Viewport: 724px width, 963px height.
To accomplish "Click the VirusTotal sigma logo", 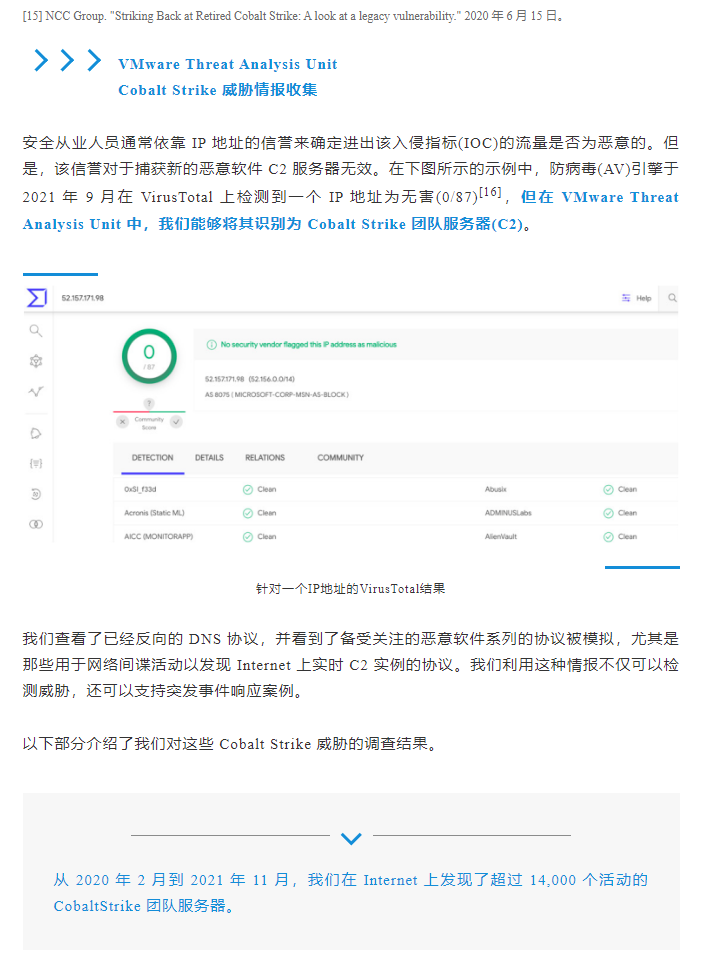I will (x=36, y=298).
